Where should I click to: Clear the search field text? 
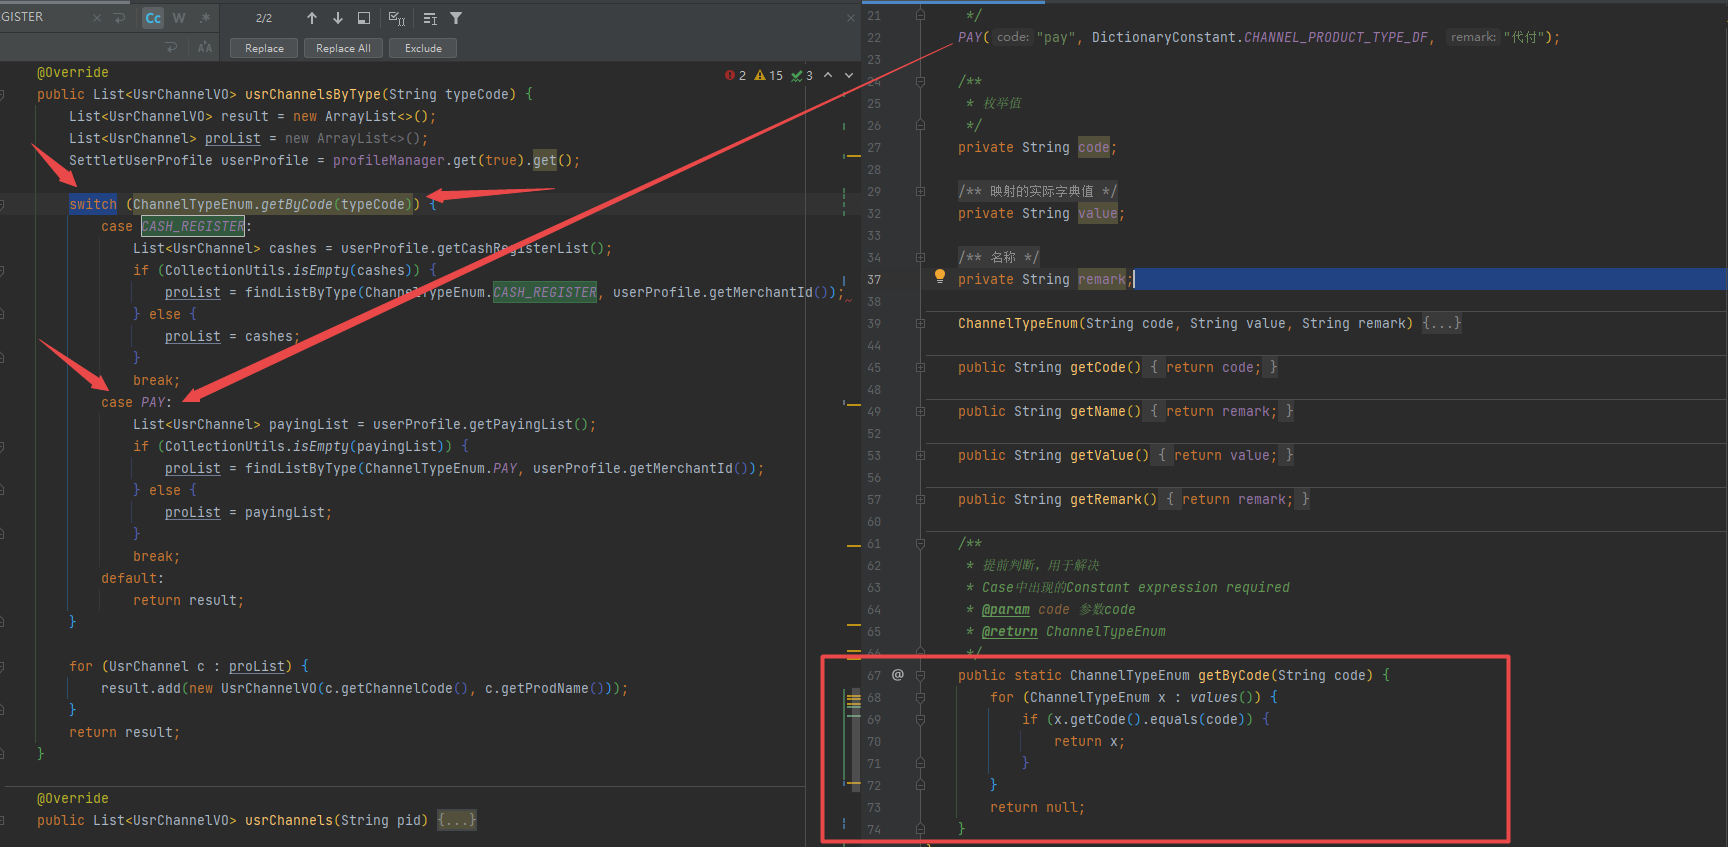click(x=97, y=18)
